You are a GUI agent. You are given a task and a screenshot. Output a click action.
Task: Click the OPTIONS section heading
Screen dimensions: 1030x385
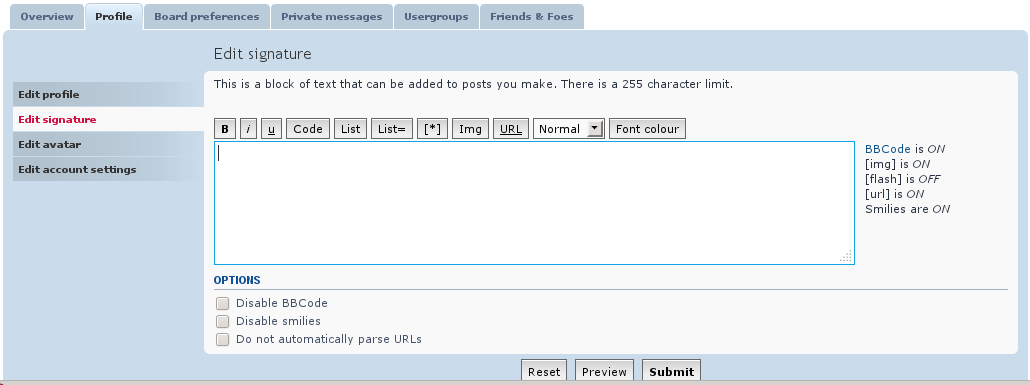tap(237, 280)
